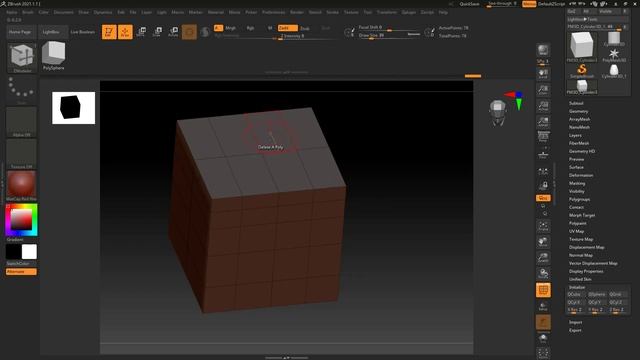Open the Document menu
Viewport: 640px width, 360px height.
[x=64, y=12]
